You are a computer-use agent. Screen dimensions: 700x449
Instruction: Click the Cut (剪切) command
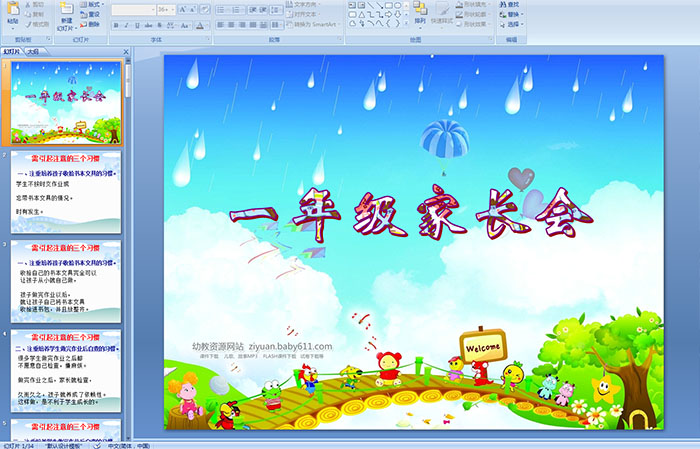(34, 4)
